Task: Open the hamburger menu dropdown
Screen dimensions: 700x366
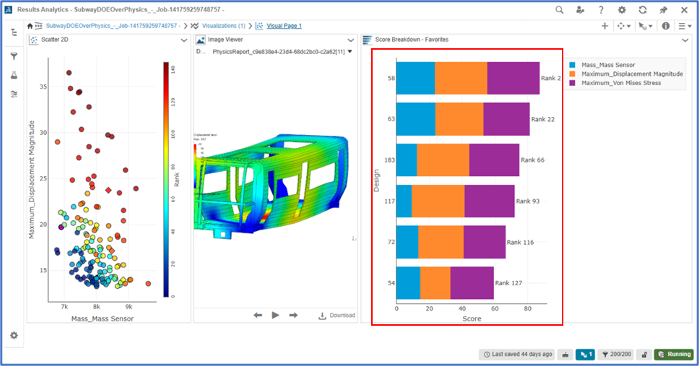Action: (x=685, y=26)
